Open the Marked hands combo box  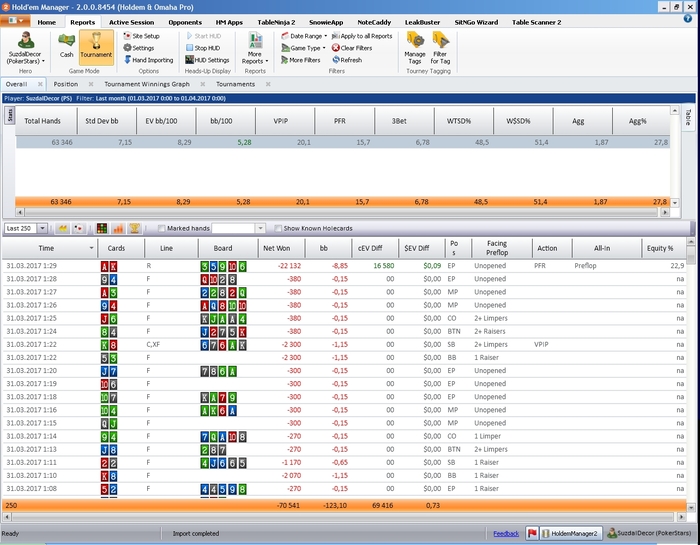click(x=239, y=229)
